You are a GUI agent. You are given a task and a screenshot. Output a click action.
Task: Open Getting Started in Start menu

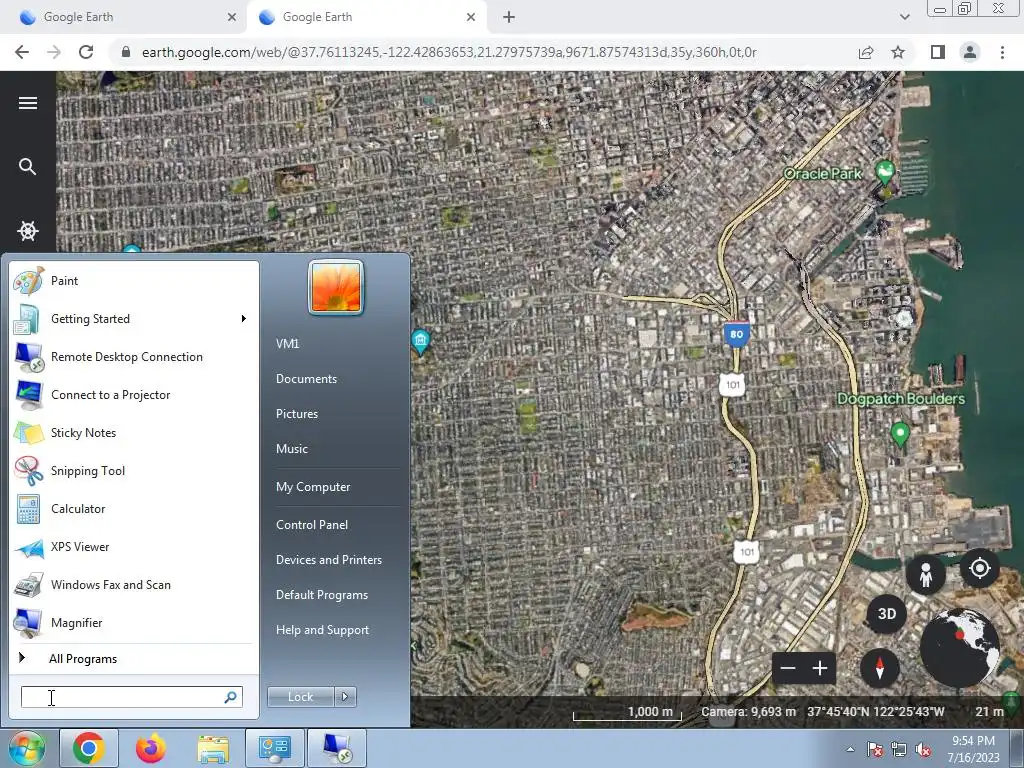point(133,319)
